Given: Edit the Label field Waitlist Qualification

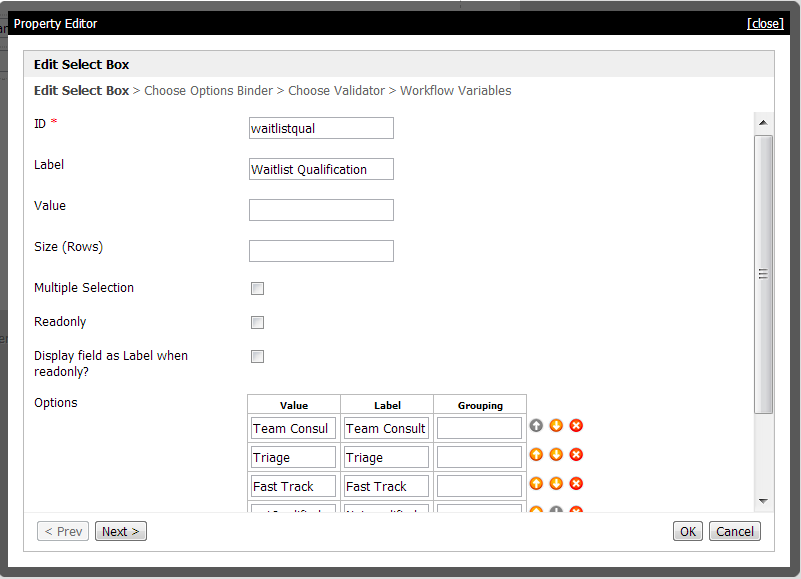Looking at the screenshot, I should point(321,169).
